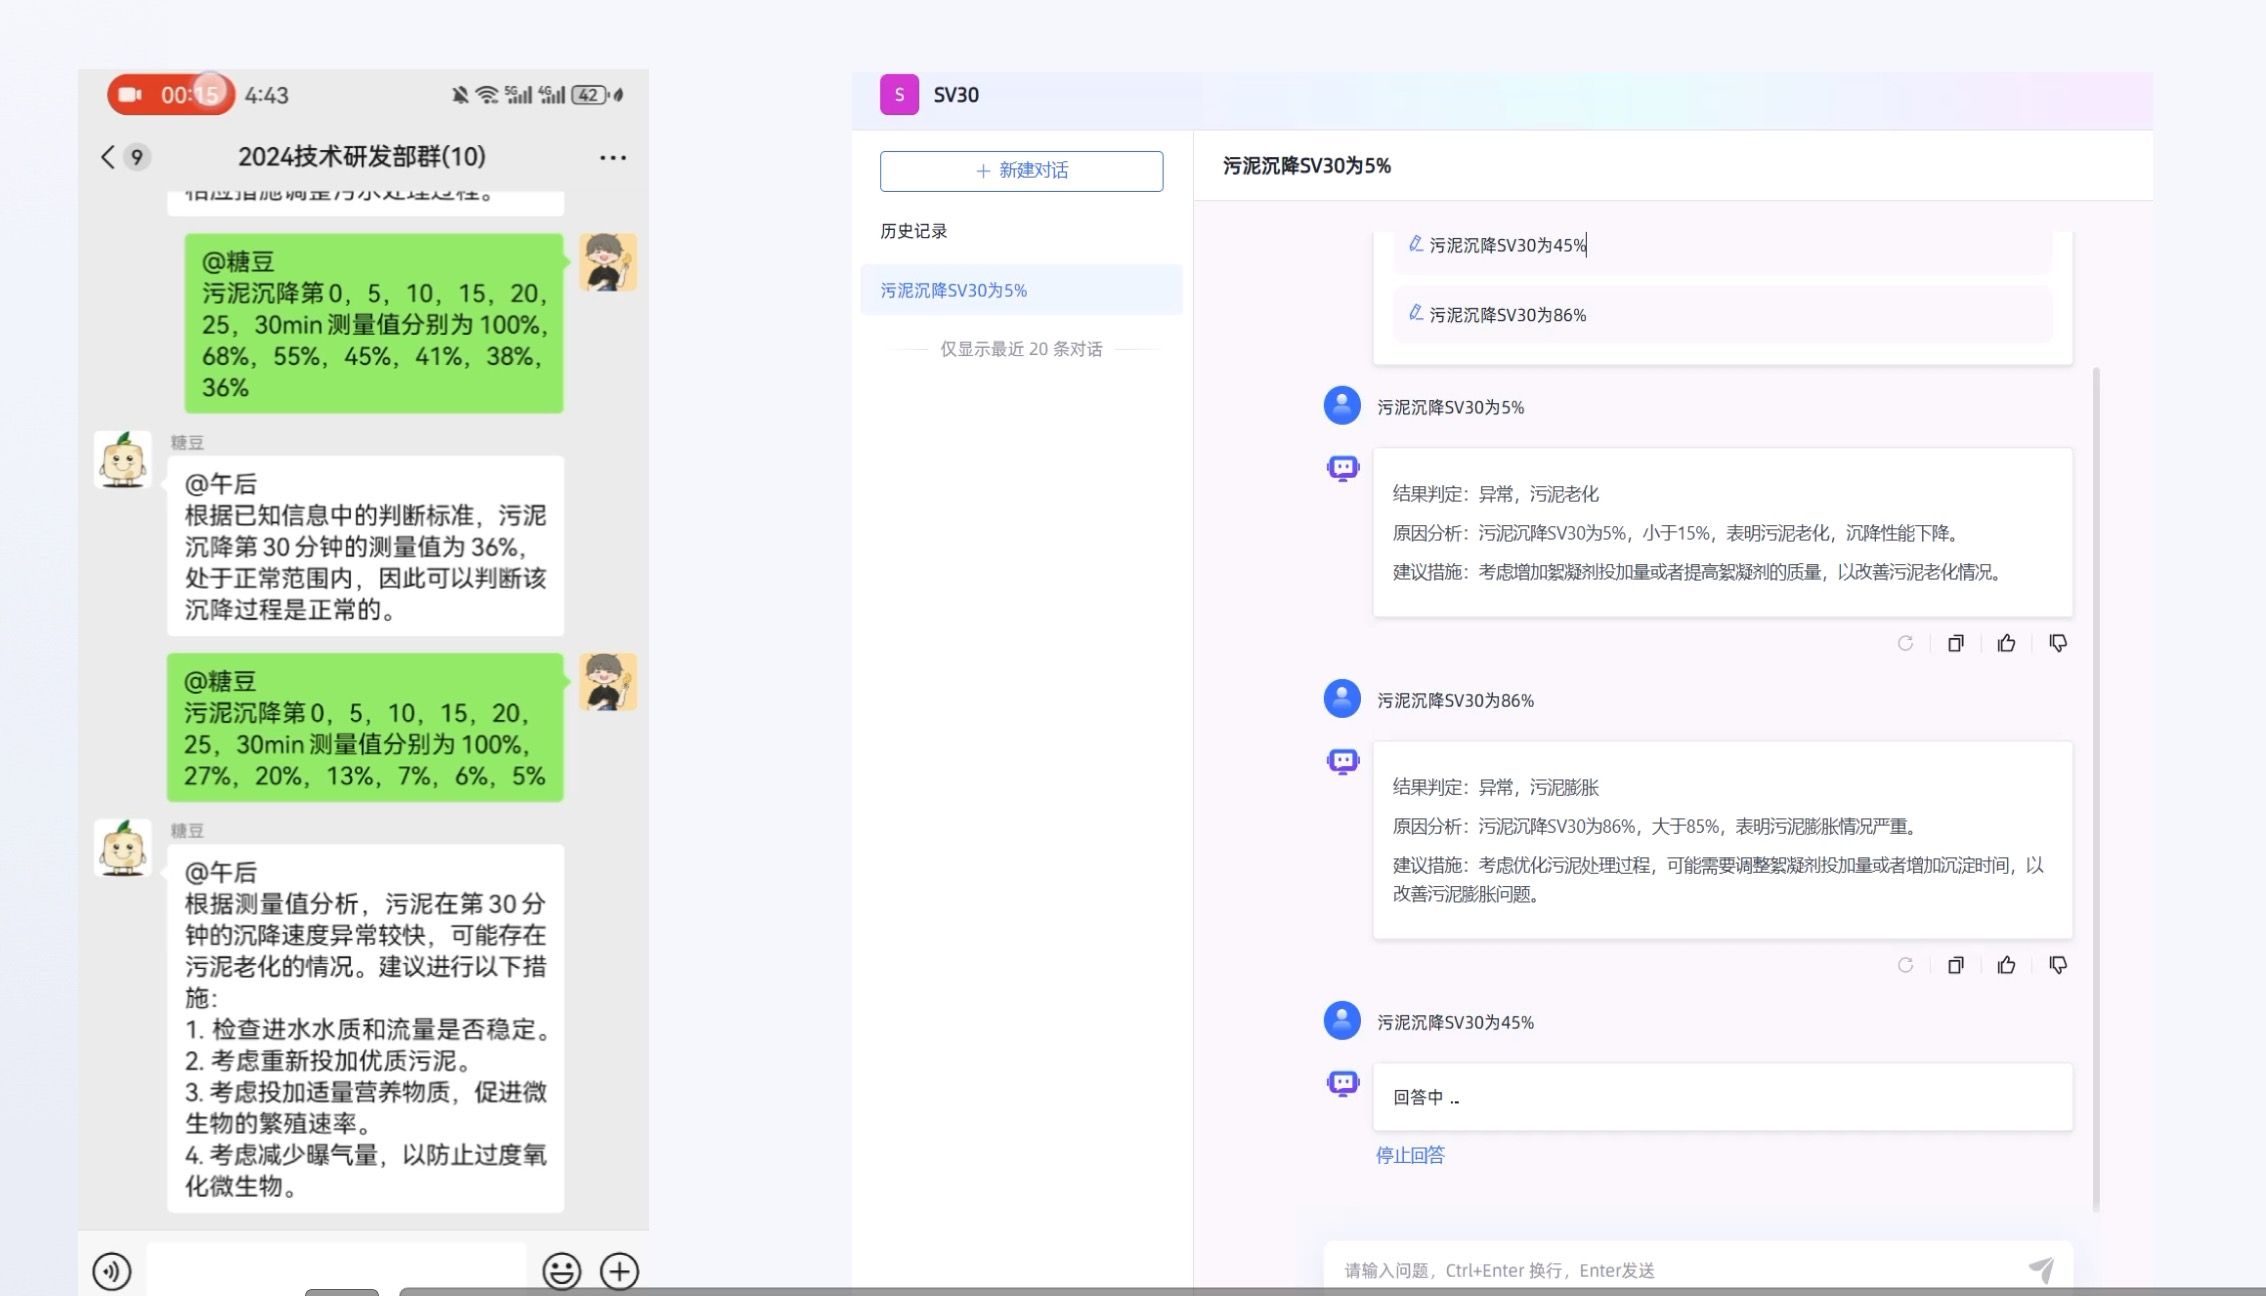The image size is (2266, 1296).
Task: Like the 污泥老化 answer with thumbs up
Action: click(2006, 643)
